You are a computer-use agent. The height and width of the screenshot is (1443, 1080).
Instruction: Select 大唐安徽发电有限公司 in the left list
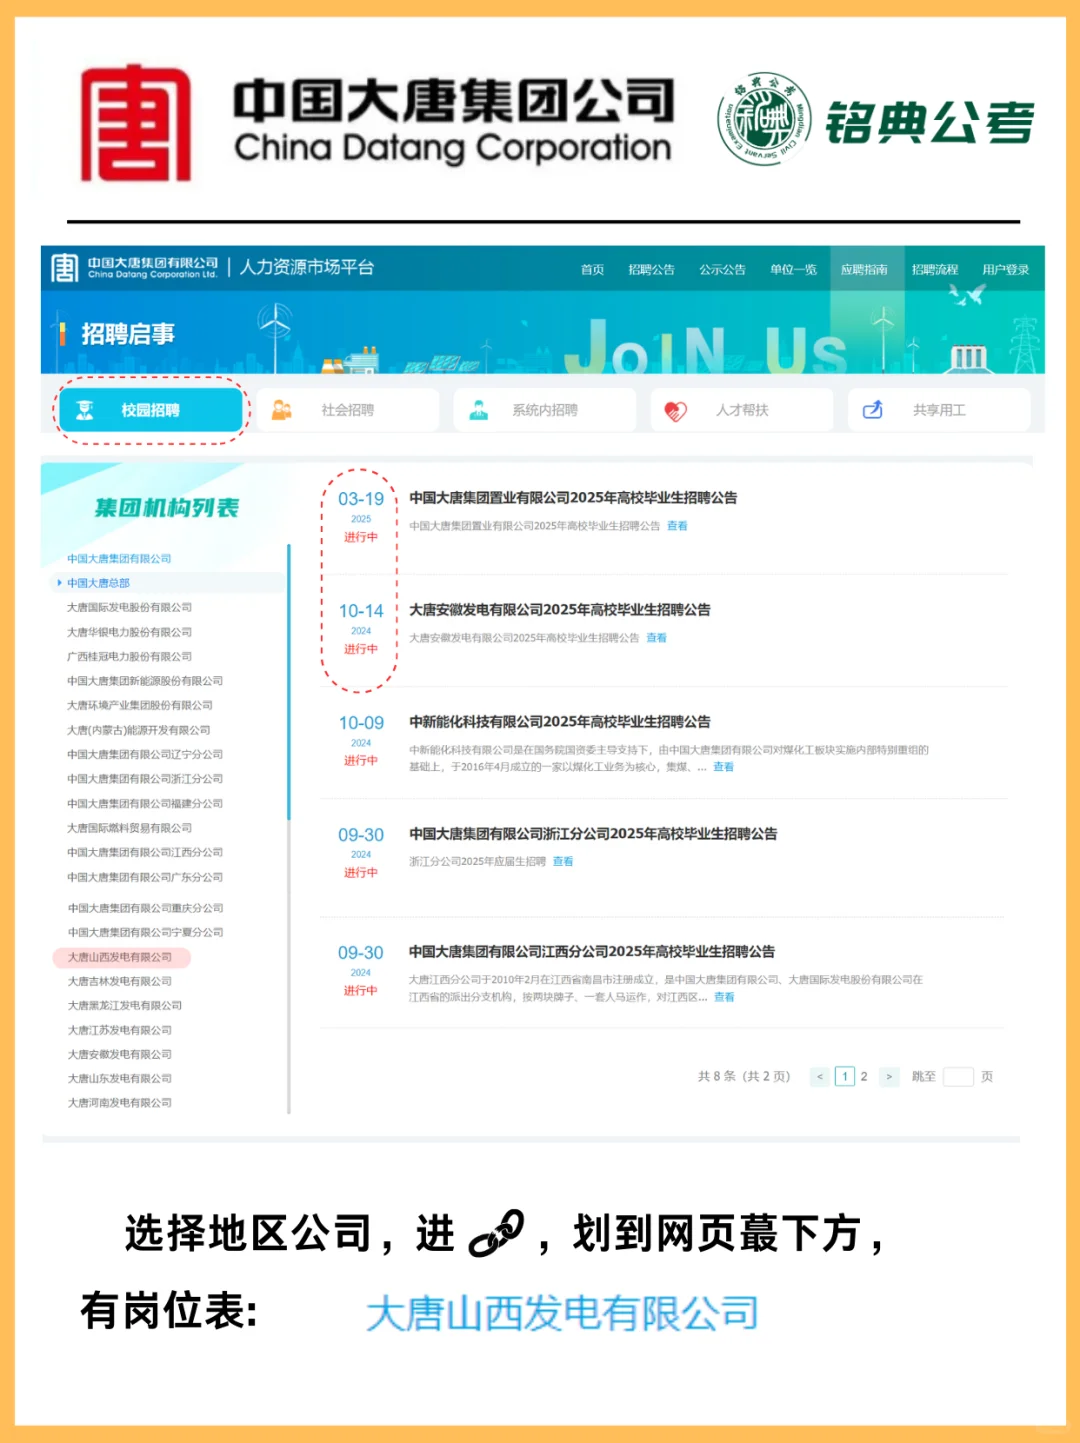click(x=119, y=1055)
